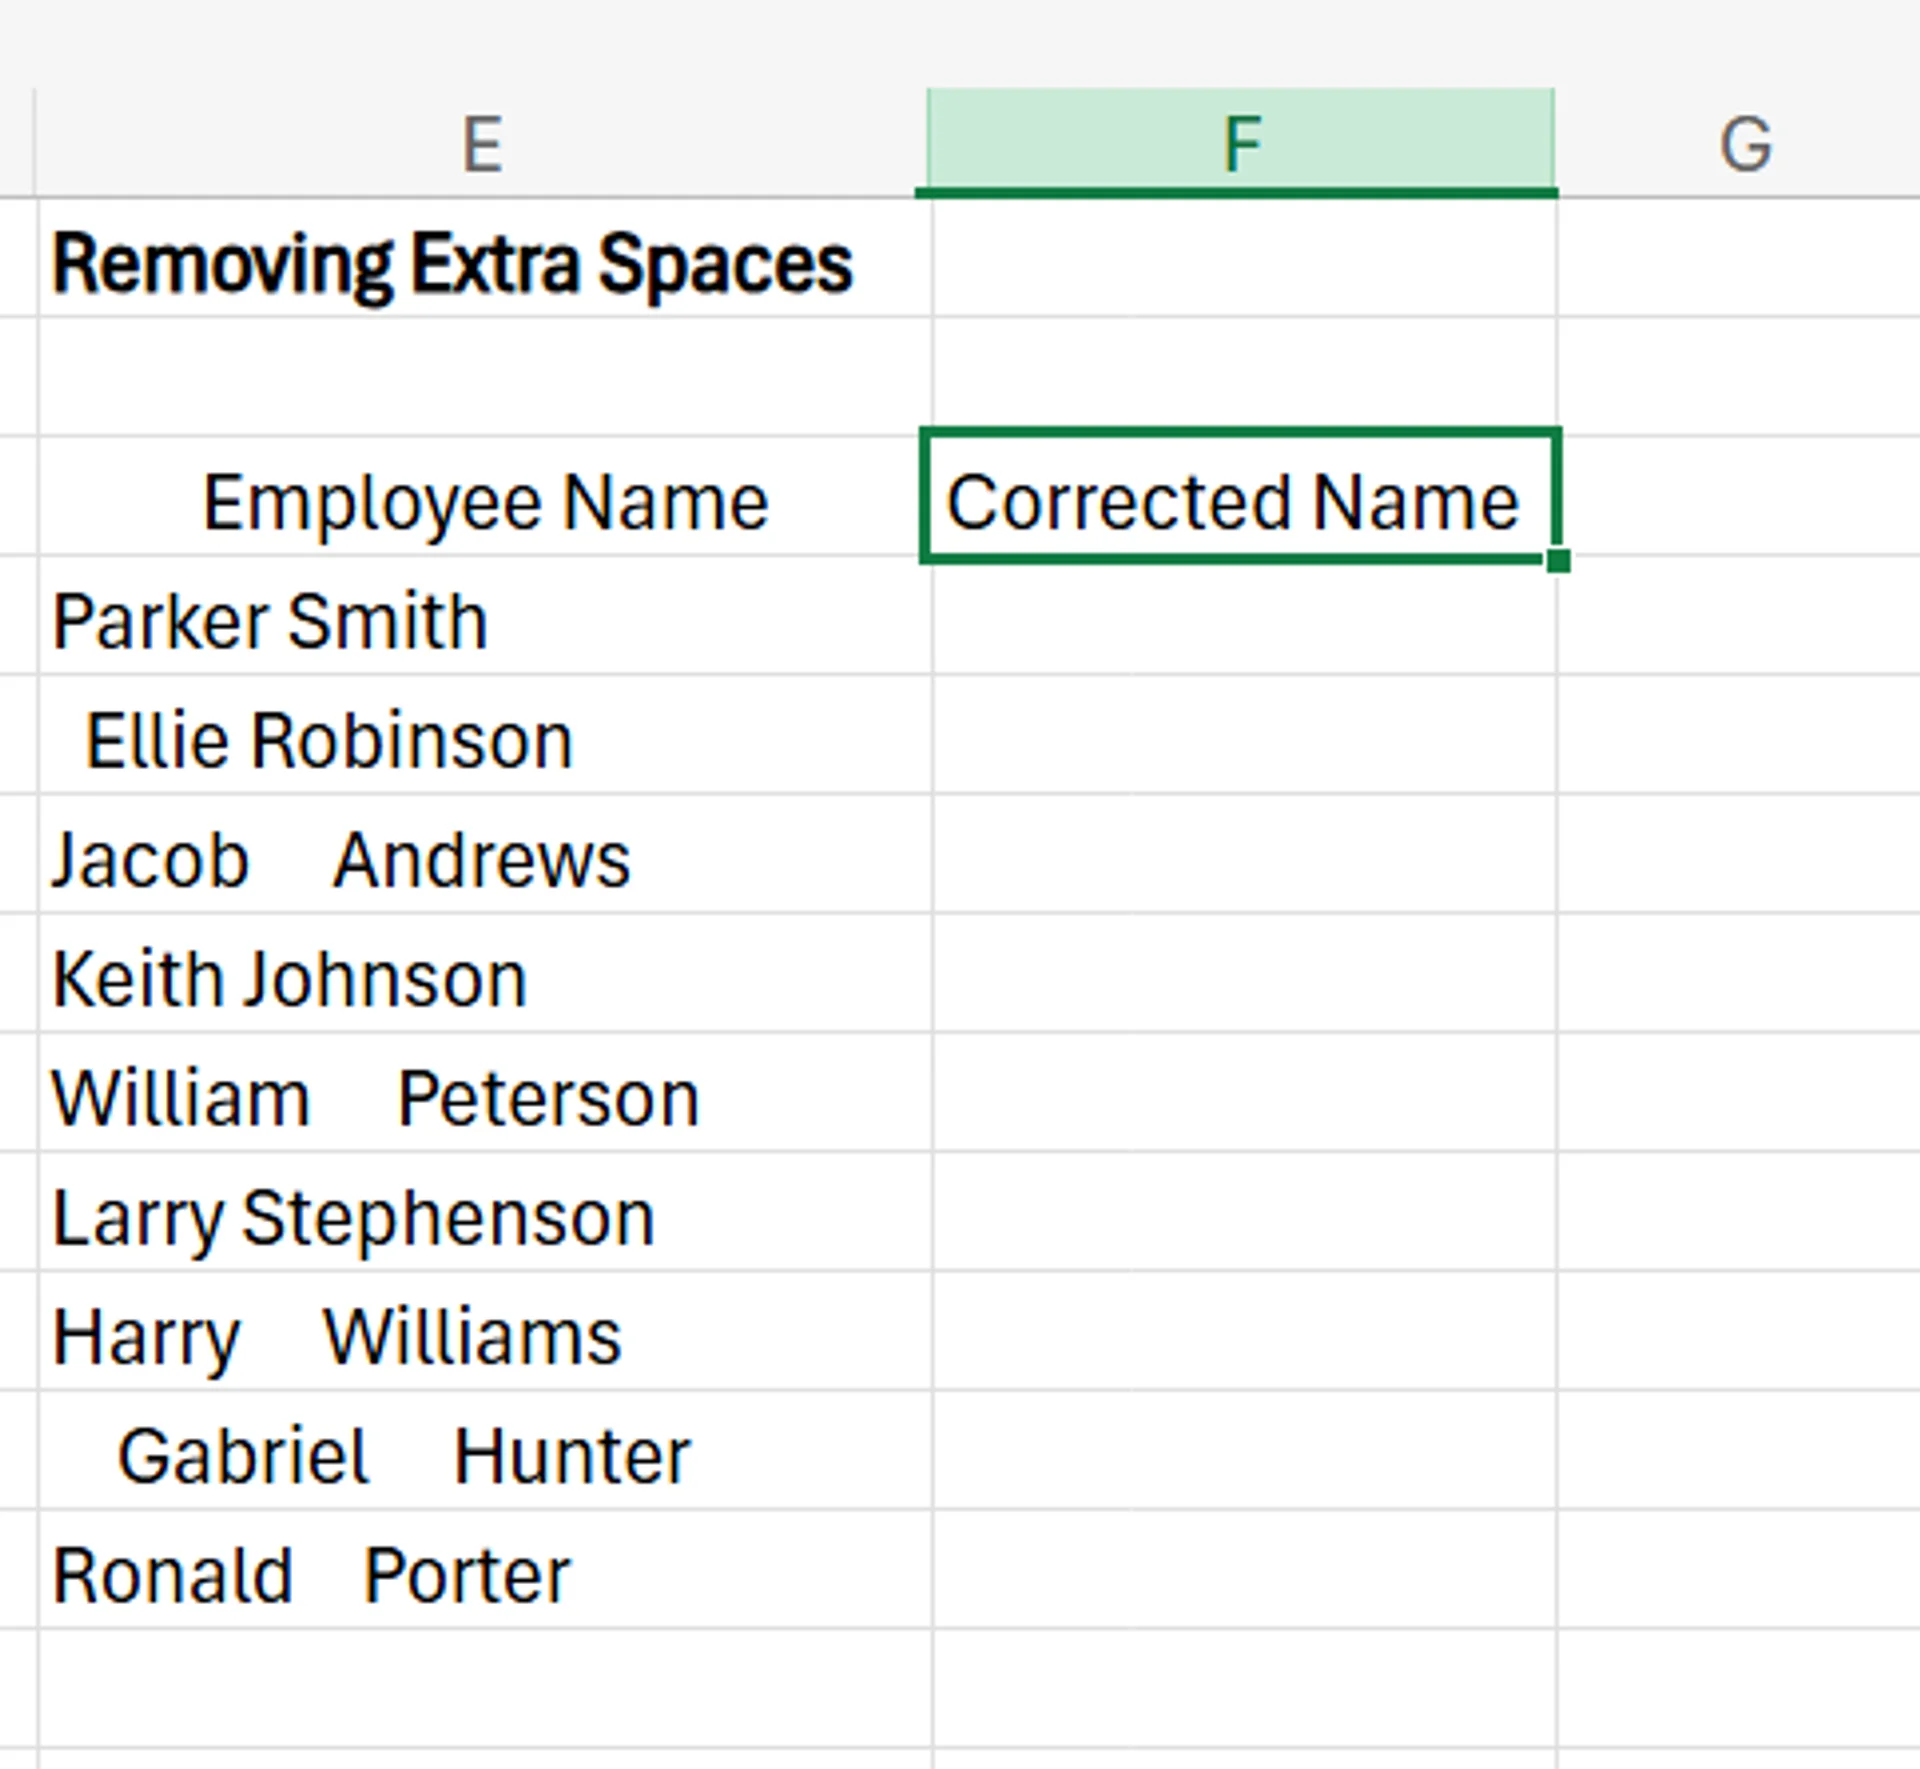The height and width of the screenshot is (1769, 1920).
Task: Click the Jacob Andrews cell
Action: coord(480,856)
